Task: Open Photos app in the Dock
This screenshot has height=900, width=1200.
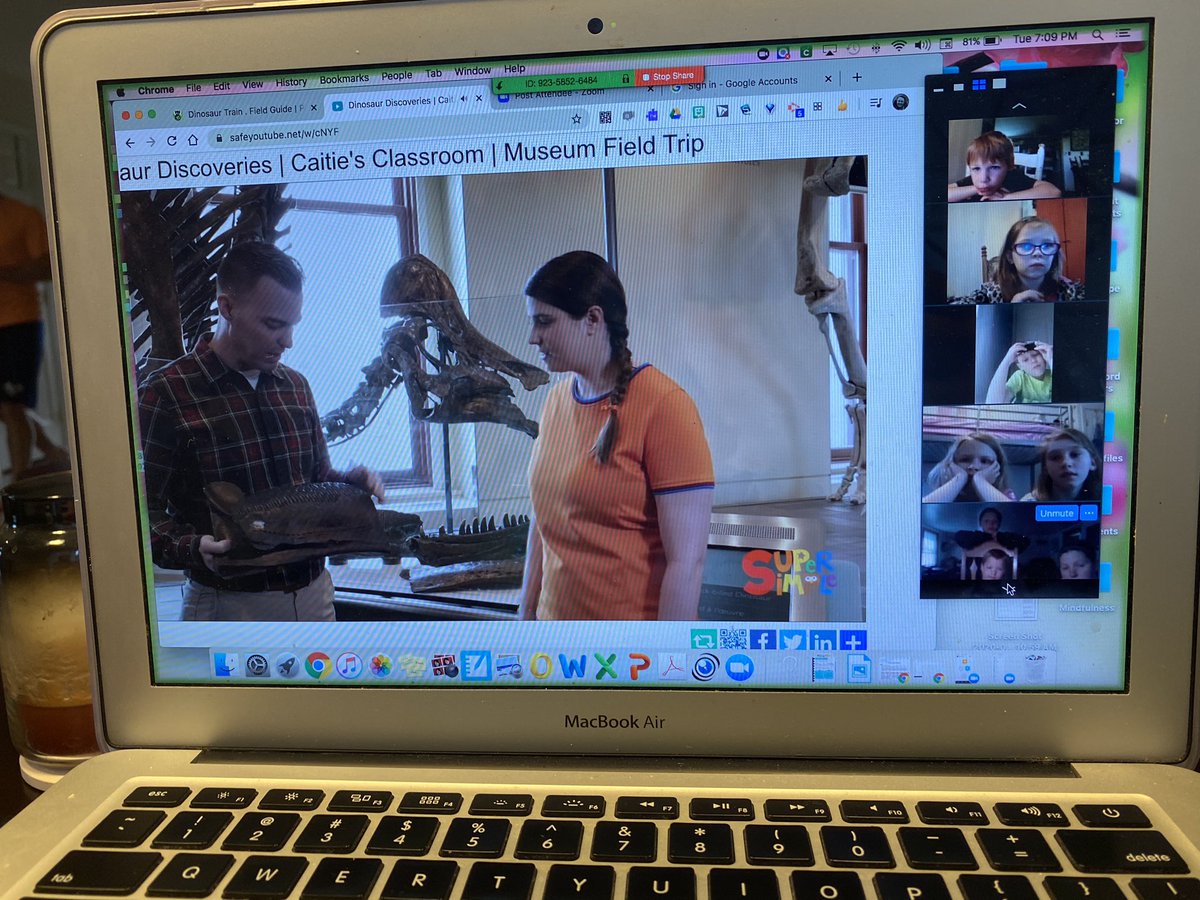Action: (380, 666)
